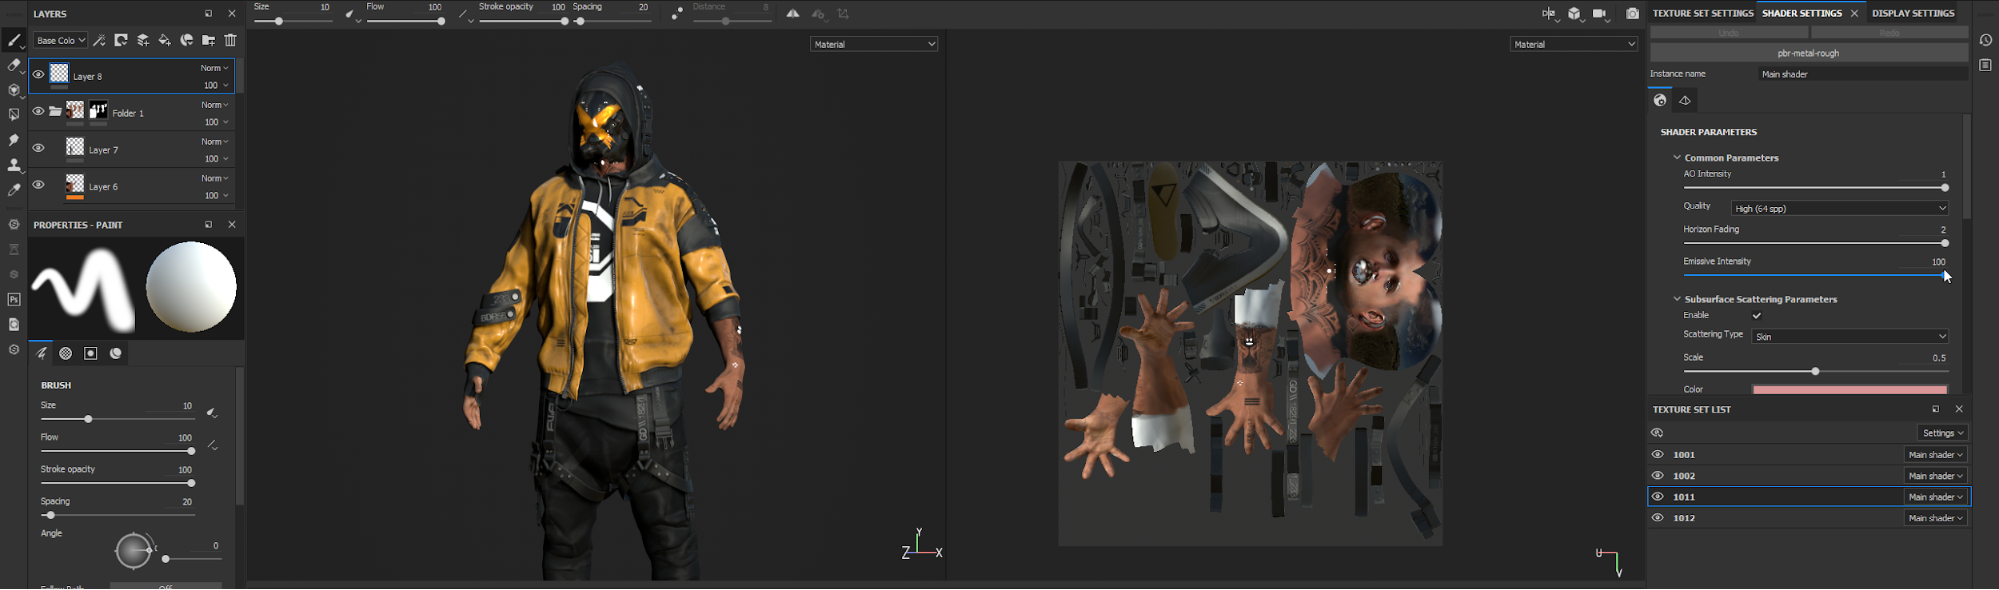Pick the Clone stamp tool
The image size is (1999, 590).
click(14, 165)
